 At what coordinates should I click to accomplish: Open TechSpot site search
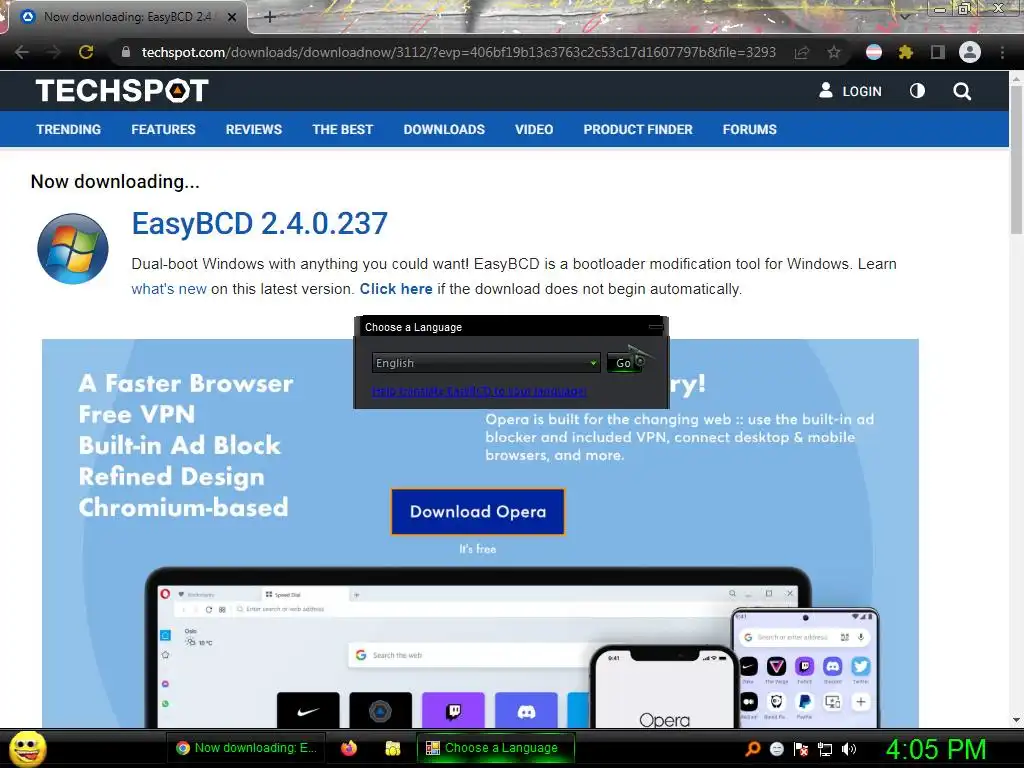pos(962,91)
